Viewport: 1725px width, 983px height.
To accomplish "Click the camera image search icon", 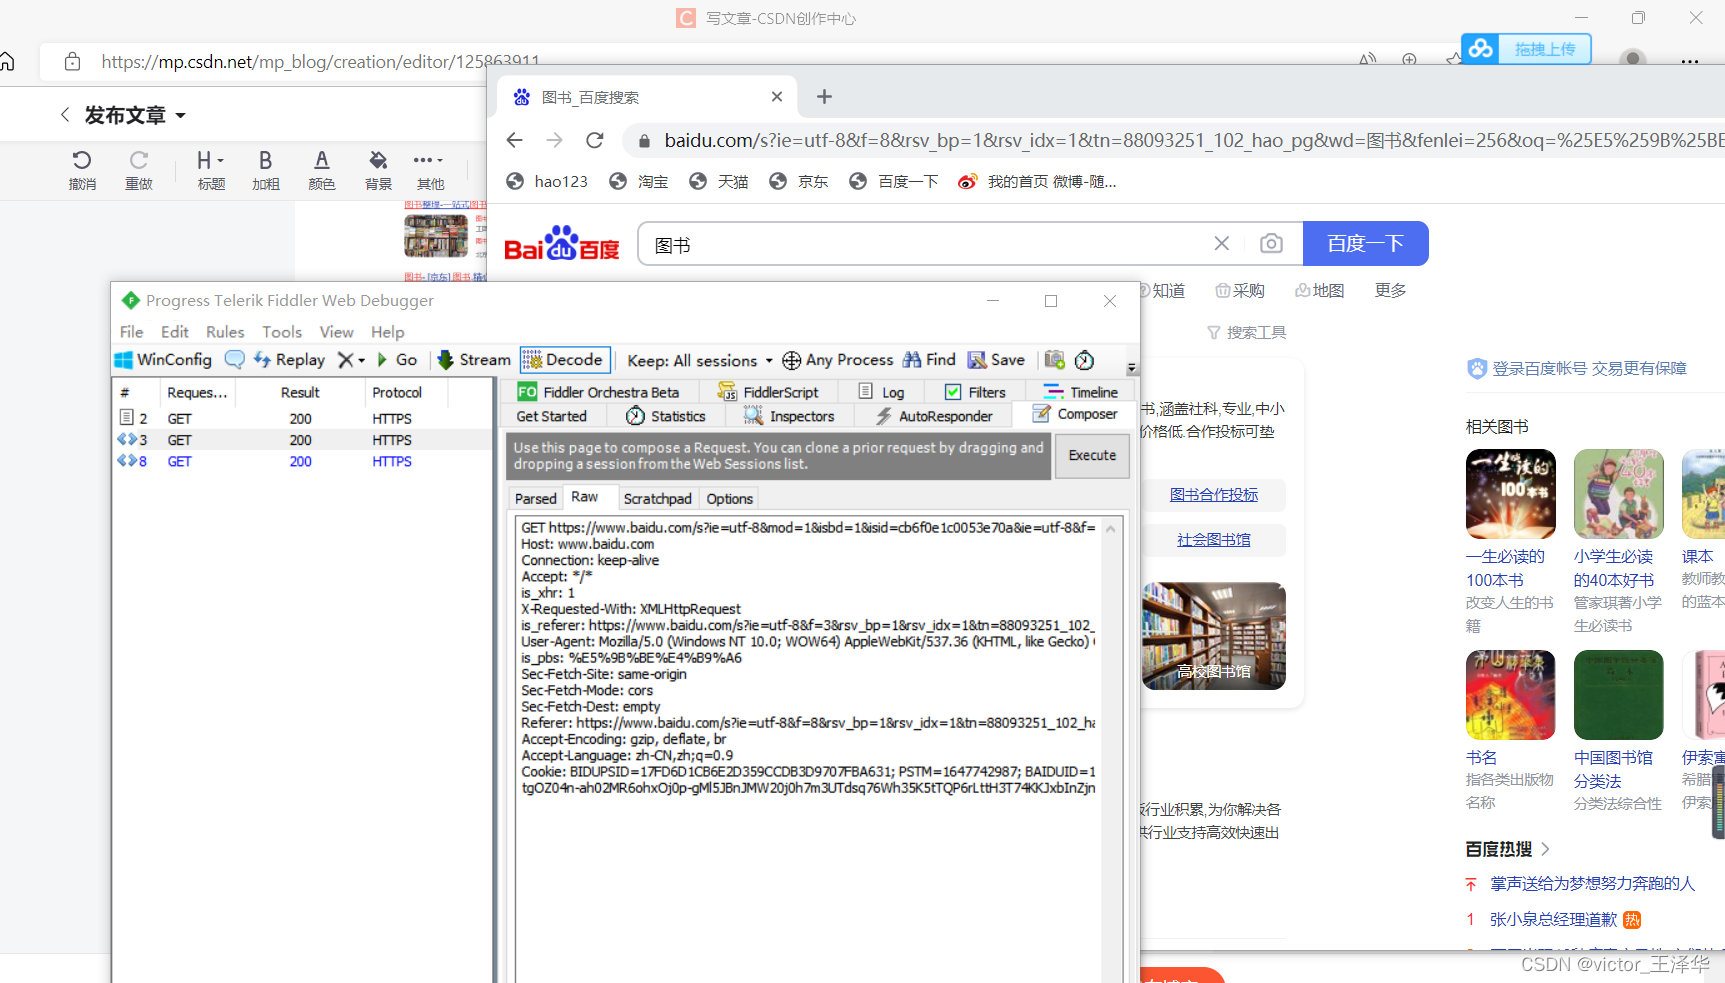I will point(1271,244).
